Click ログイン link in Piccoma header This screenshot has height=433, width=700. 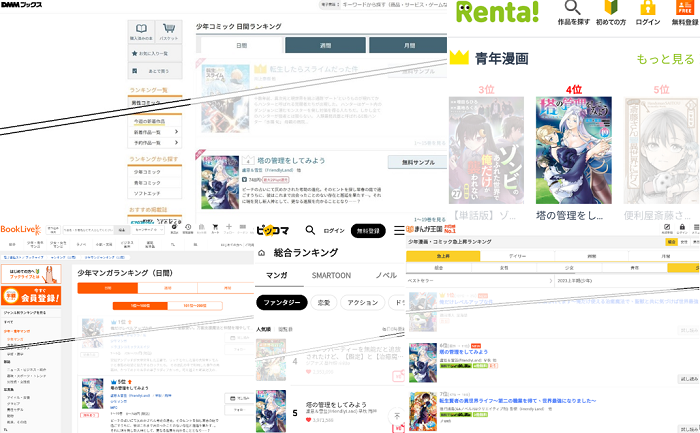[333, 231]
